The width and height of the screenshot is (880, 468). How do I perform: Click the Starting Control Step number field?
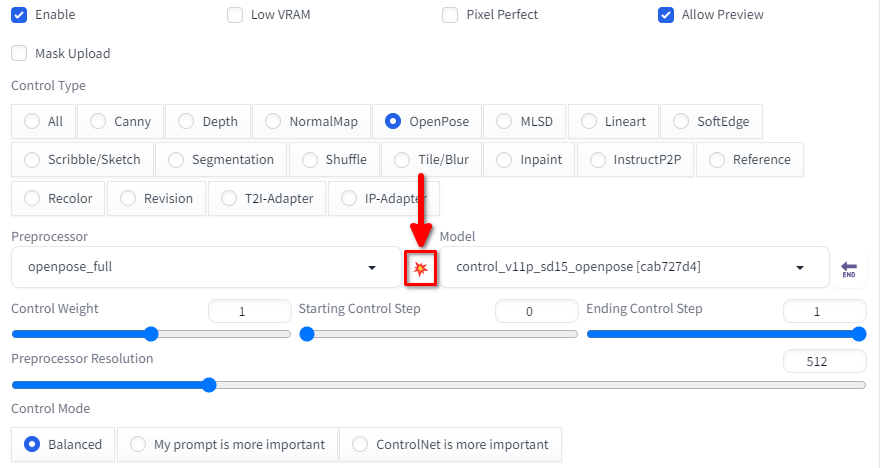537,311
